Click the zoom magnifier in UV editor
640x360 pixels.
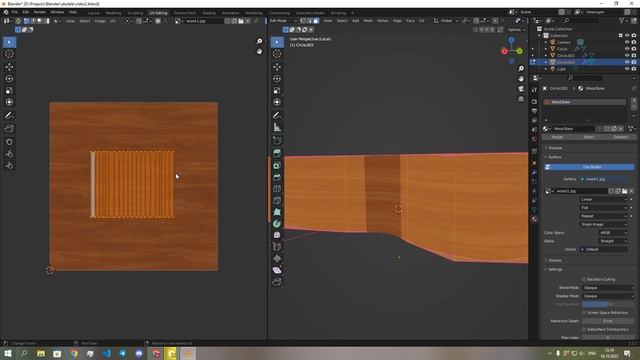tap(259, 41)
